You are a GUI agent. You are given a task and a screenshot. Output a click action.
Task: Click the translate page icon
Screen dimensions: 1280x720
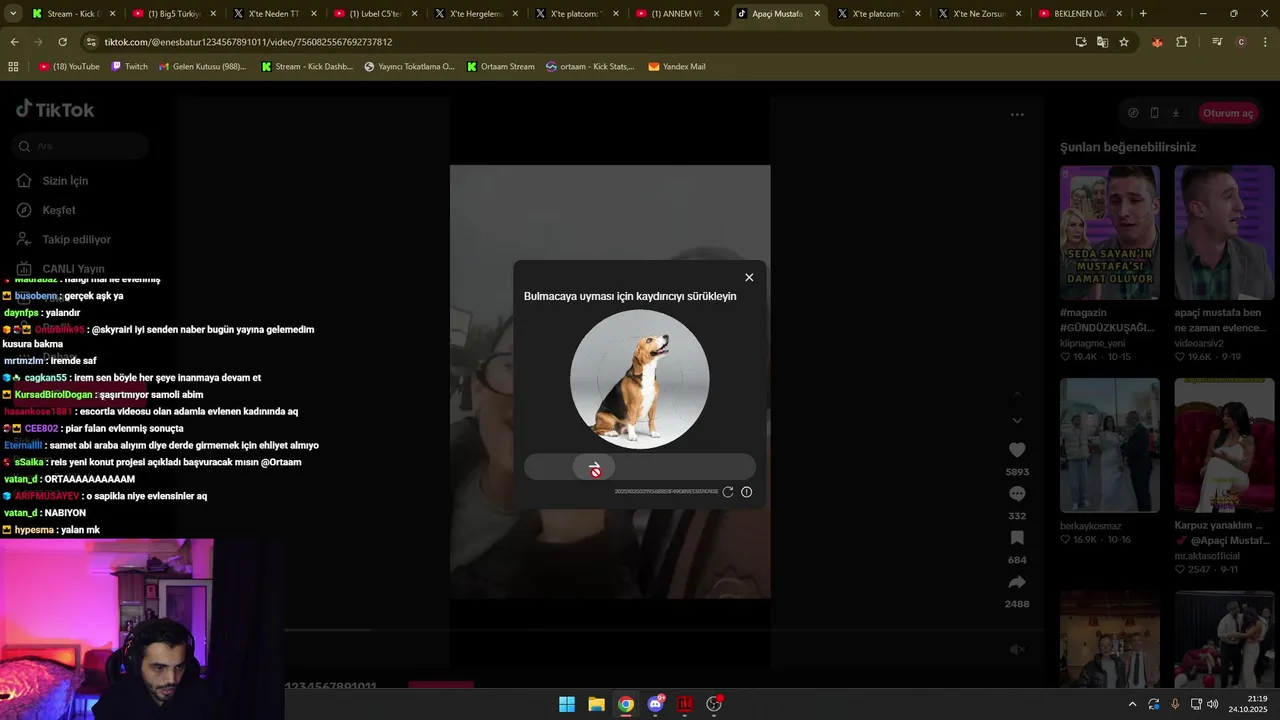(1102, 42)
